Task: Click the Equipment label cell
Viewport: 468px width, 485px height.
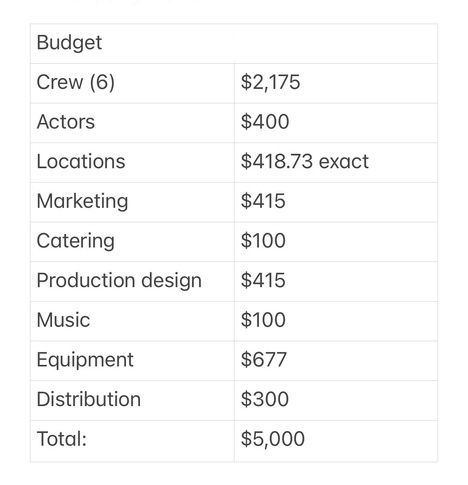Action: (132, 361)
